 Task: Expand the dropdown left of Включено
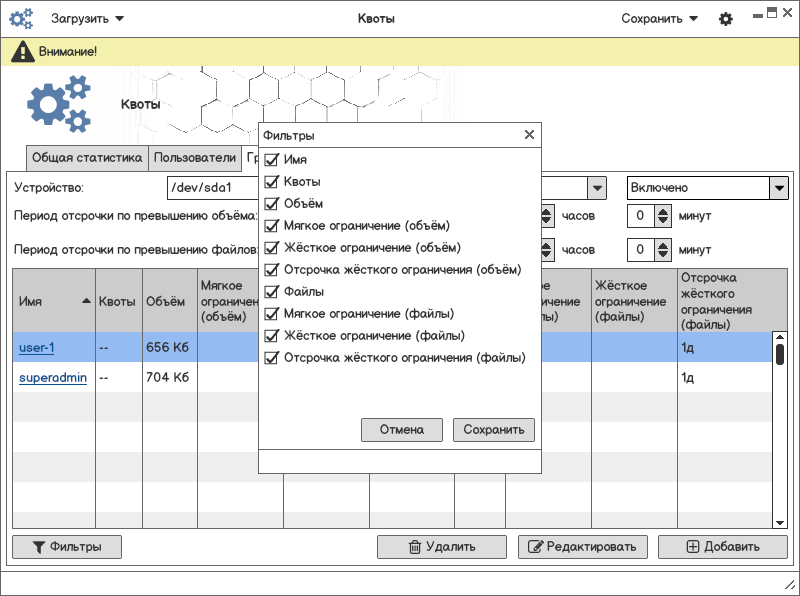[597, 188]
